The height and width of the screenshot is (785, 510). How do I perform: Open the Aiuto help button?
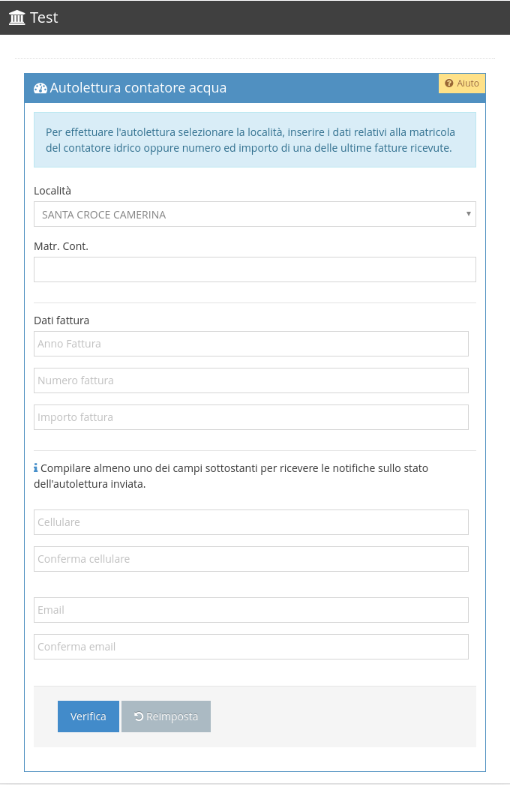pyautogui.click(x=462, y=84)
